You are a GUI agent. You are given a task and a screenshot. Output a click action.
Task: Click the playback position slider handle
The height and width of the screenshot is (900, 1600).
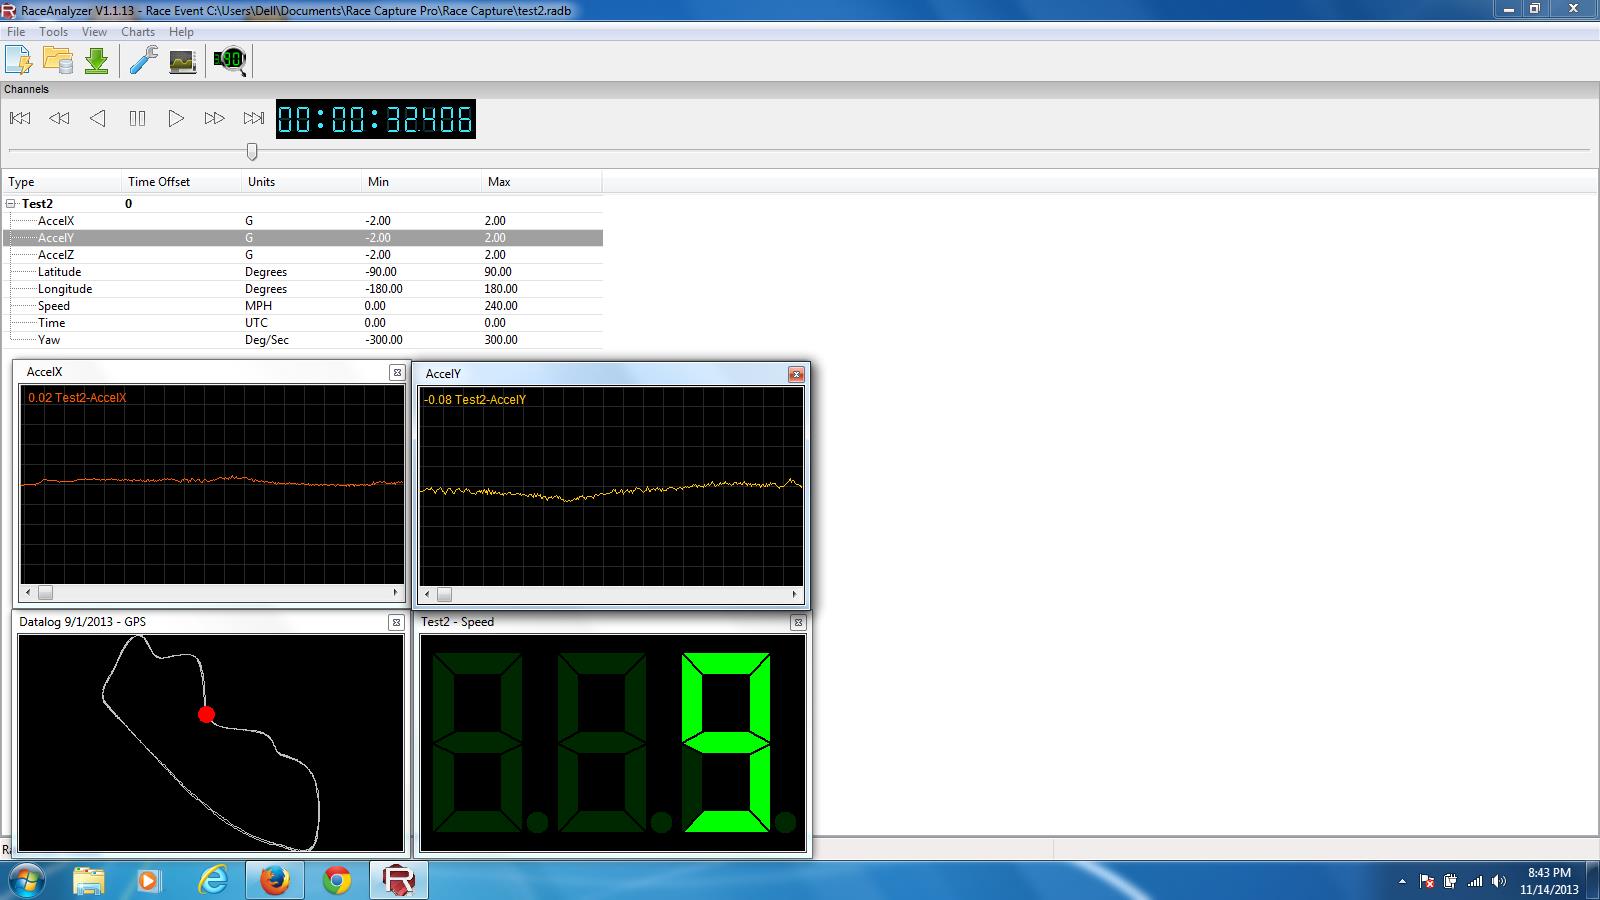pos(252,151)
